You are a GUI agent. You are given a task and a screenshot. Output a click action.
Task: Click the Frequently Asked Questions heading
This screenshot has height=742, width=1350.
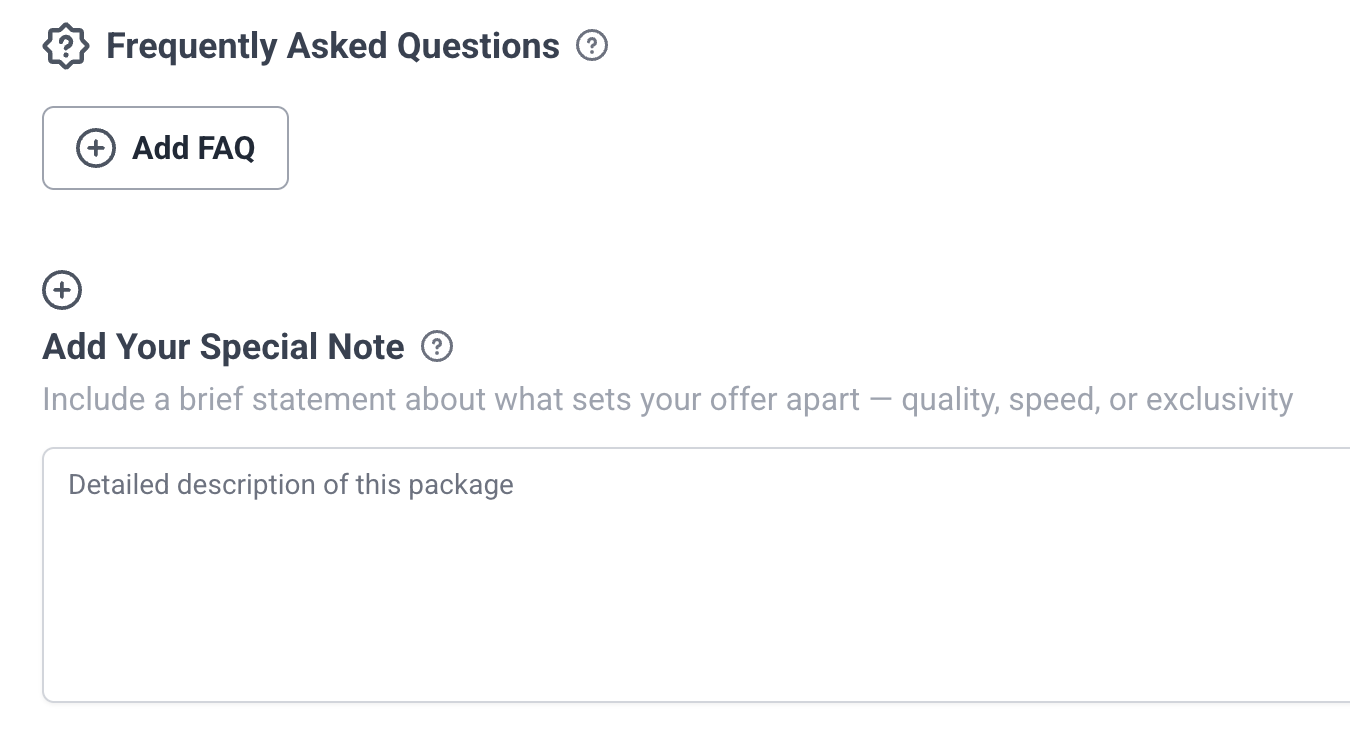click(x=332, y=46)
